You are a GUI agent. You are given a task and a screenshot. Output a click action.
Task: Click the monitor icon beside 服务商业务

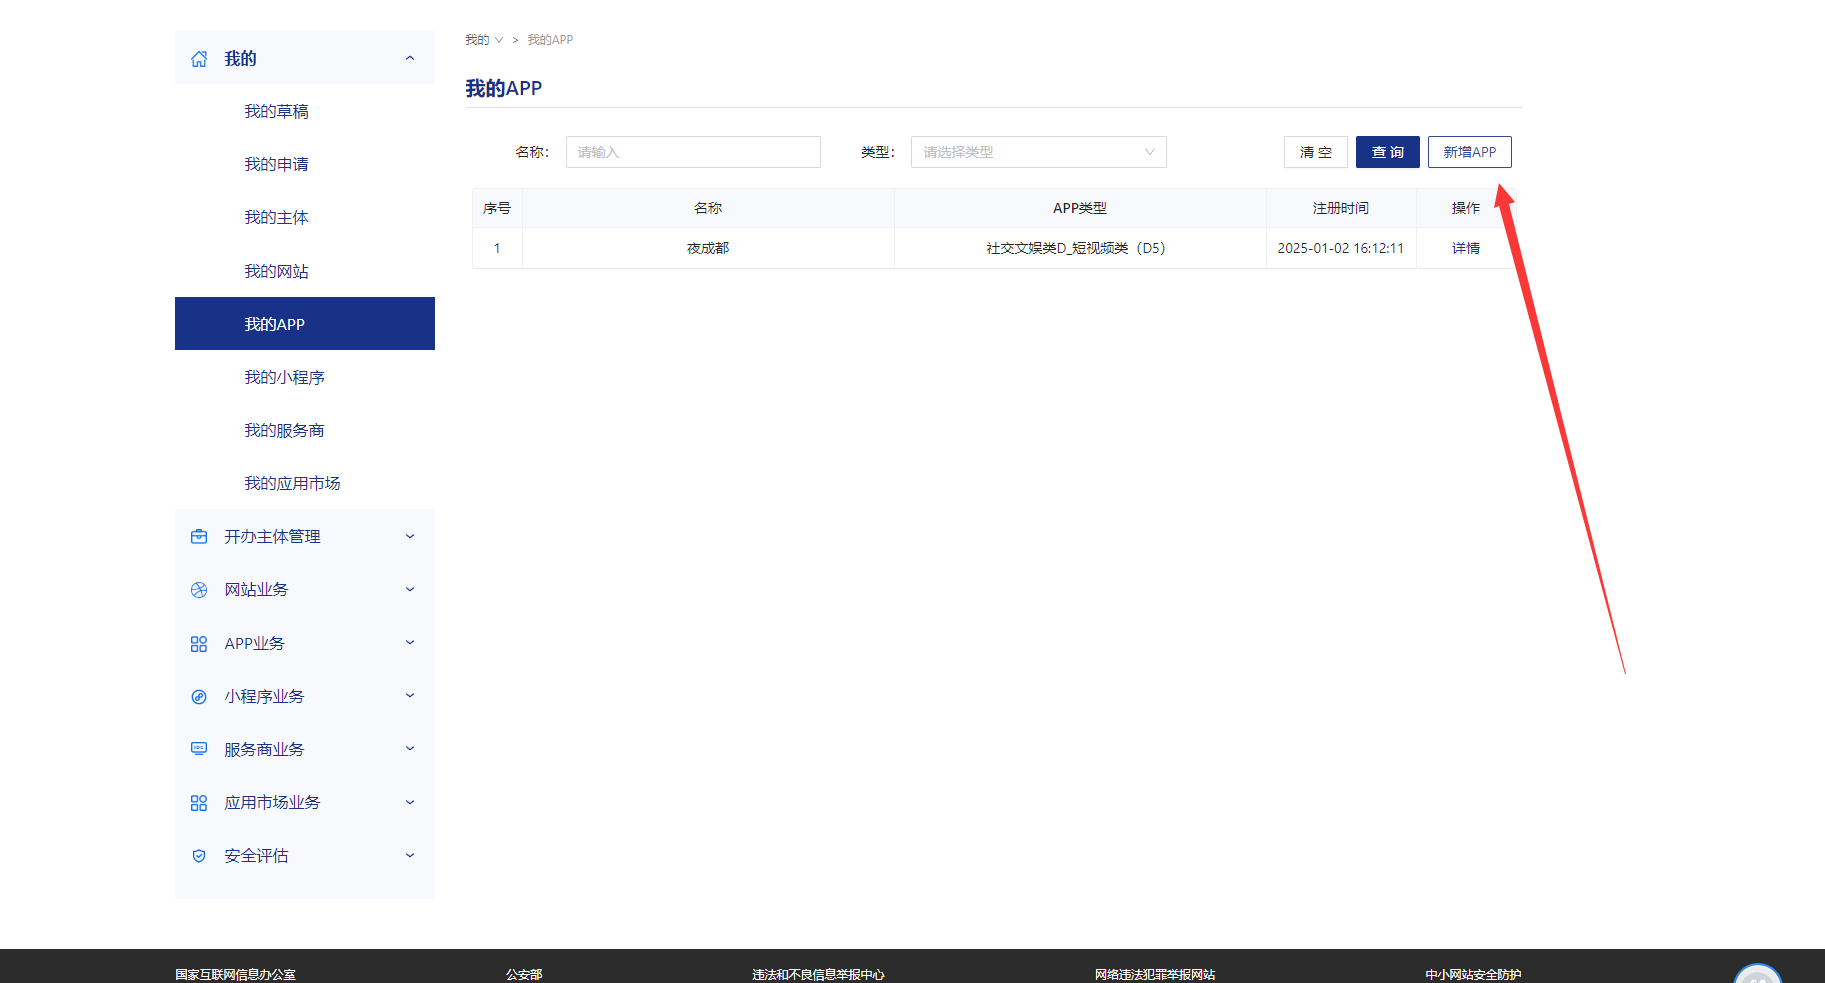199,749
